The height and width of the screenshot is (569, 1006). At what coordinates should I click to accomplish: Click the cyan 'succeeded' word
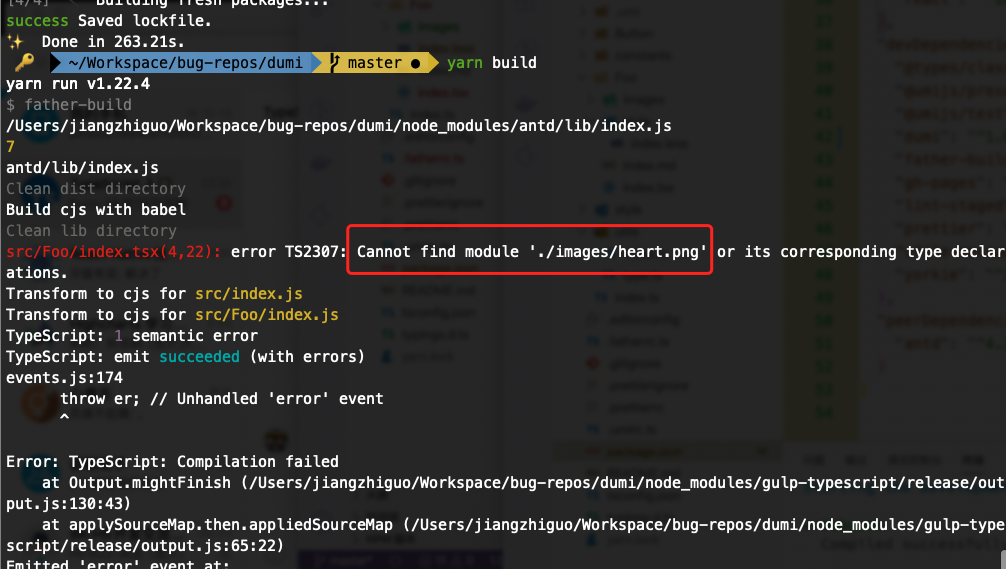pyautogui.click(x=200, y=357)
